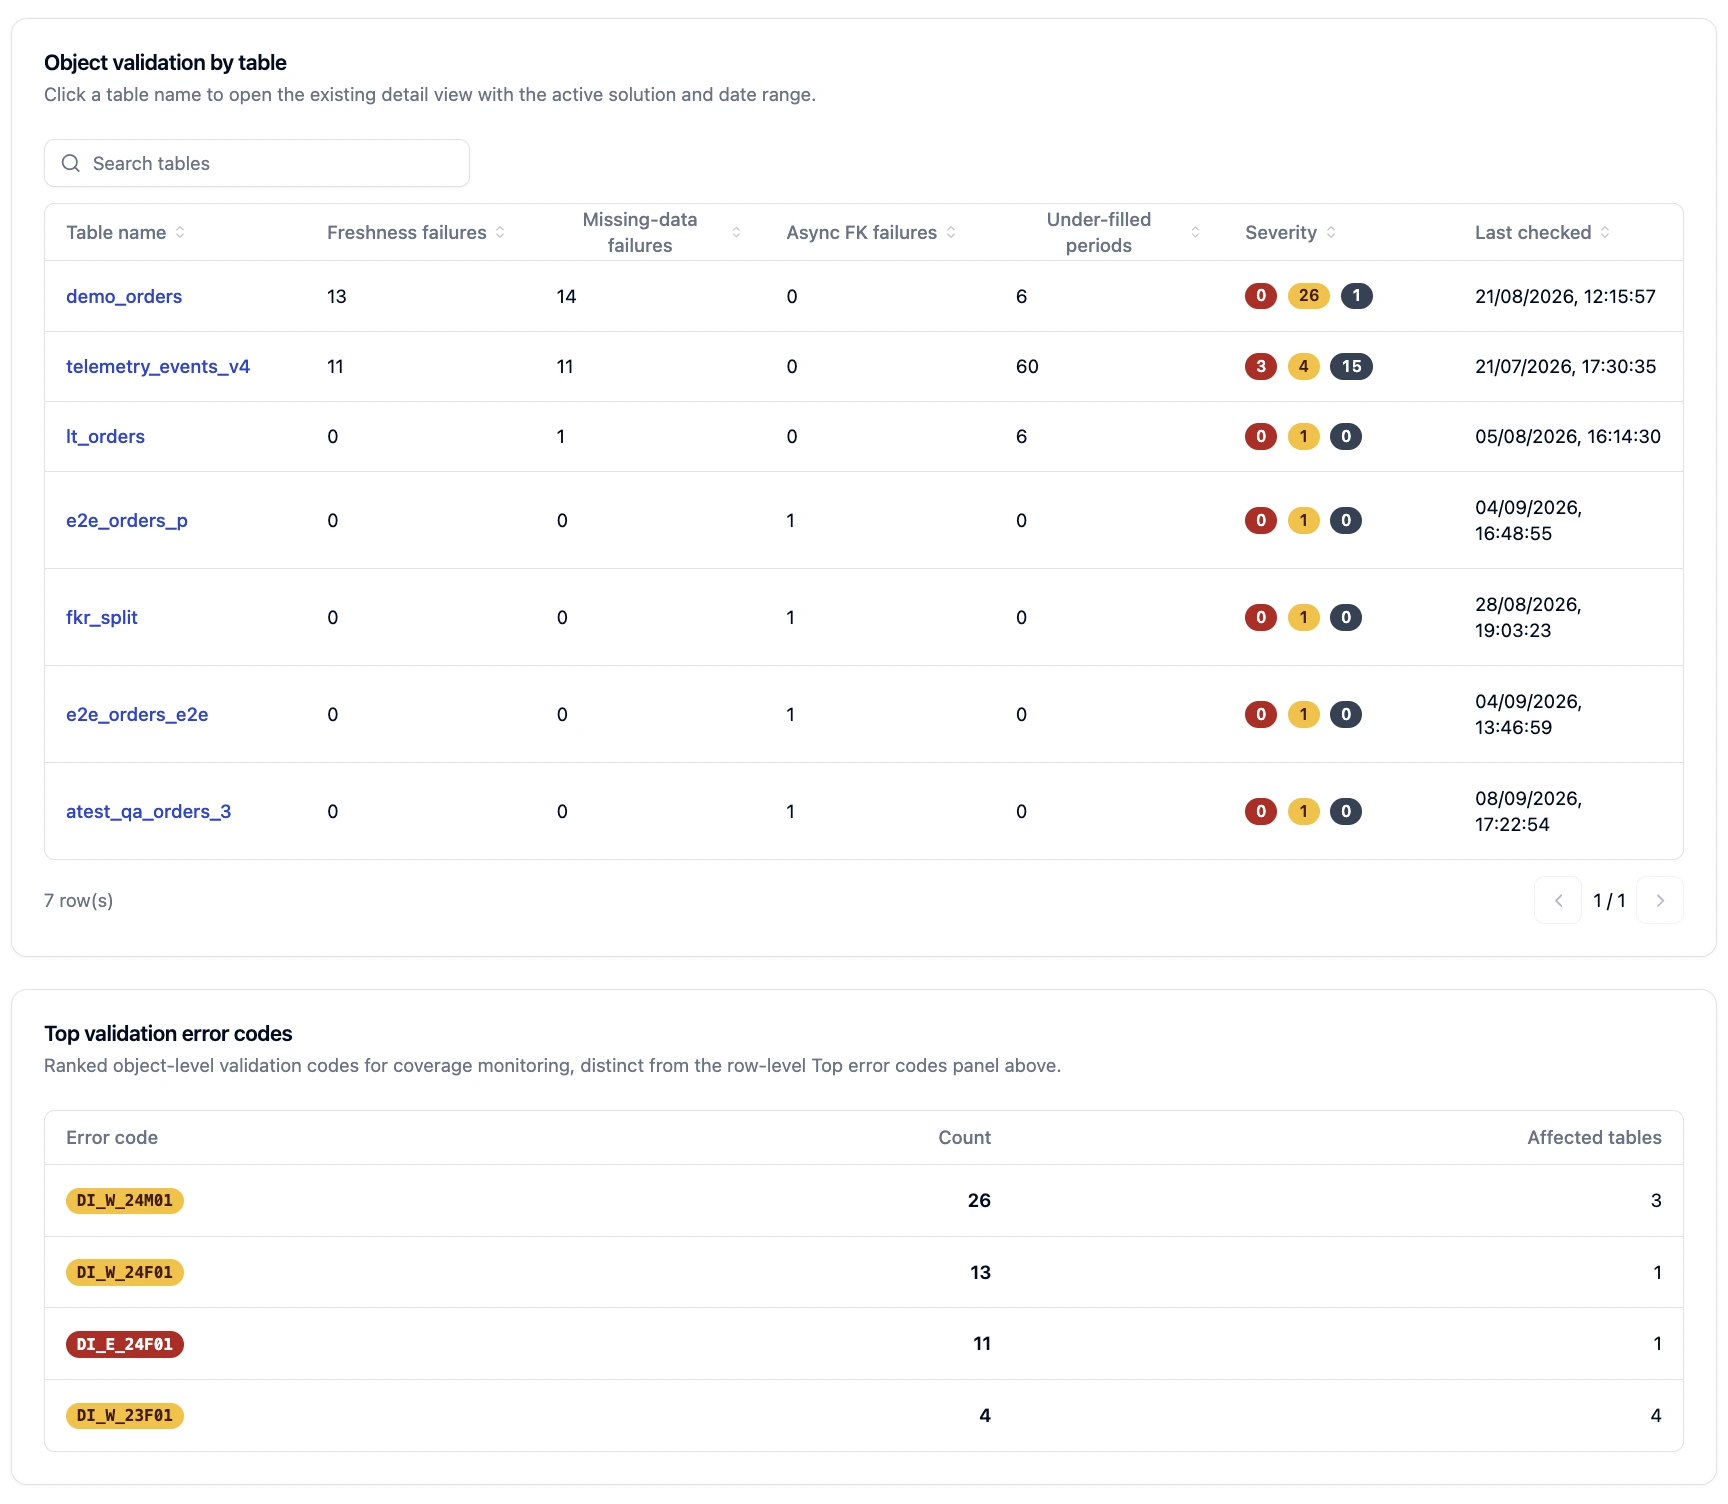Sort by Freshness failures arrows
This screenshot has height=1504, width=1728.
click(x=500, y=232)
